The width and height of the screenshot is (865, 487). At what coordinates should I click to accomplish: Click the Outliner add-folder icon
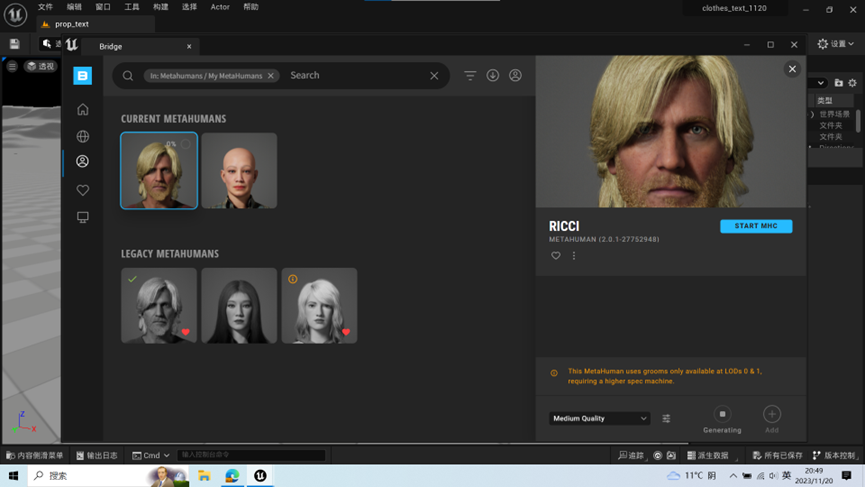[x=839, y=83]
